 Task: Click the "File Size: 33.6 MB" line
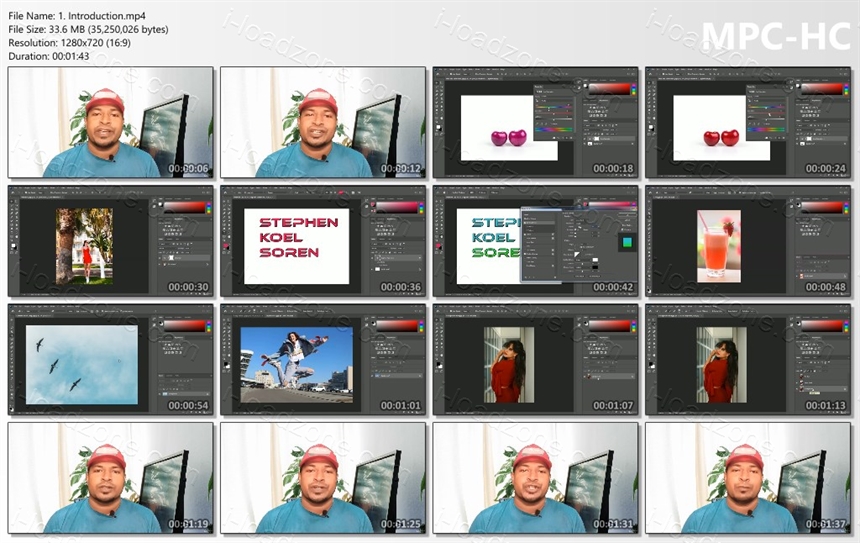[88, 29]
